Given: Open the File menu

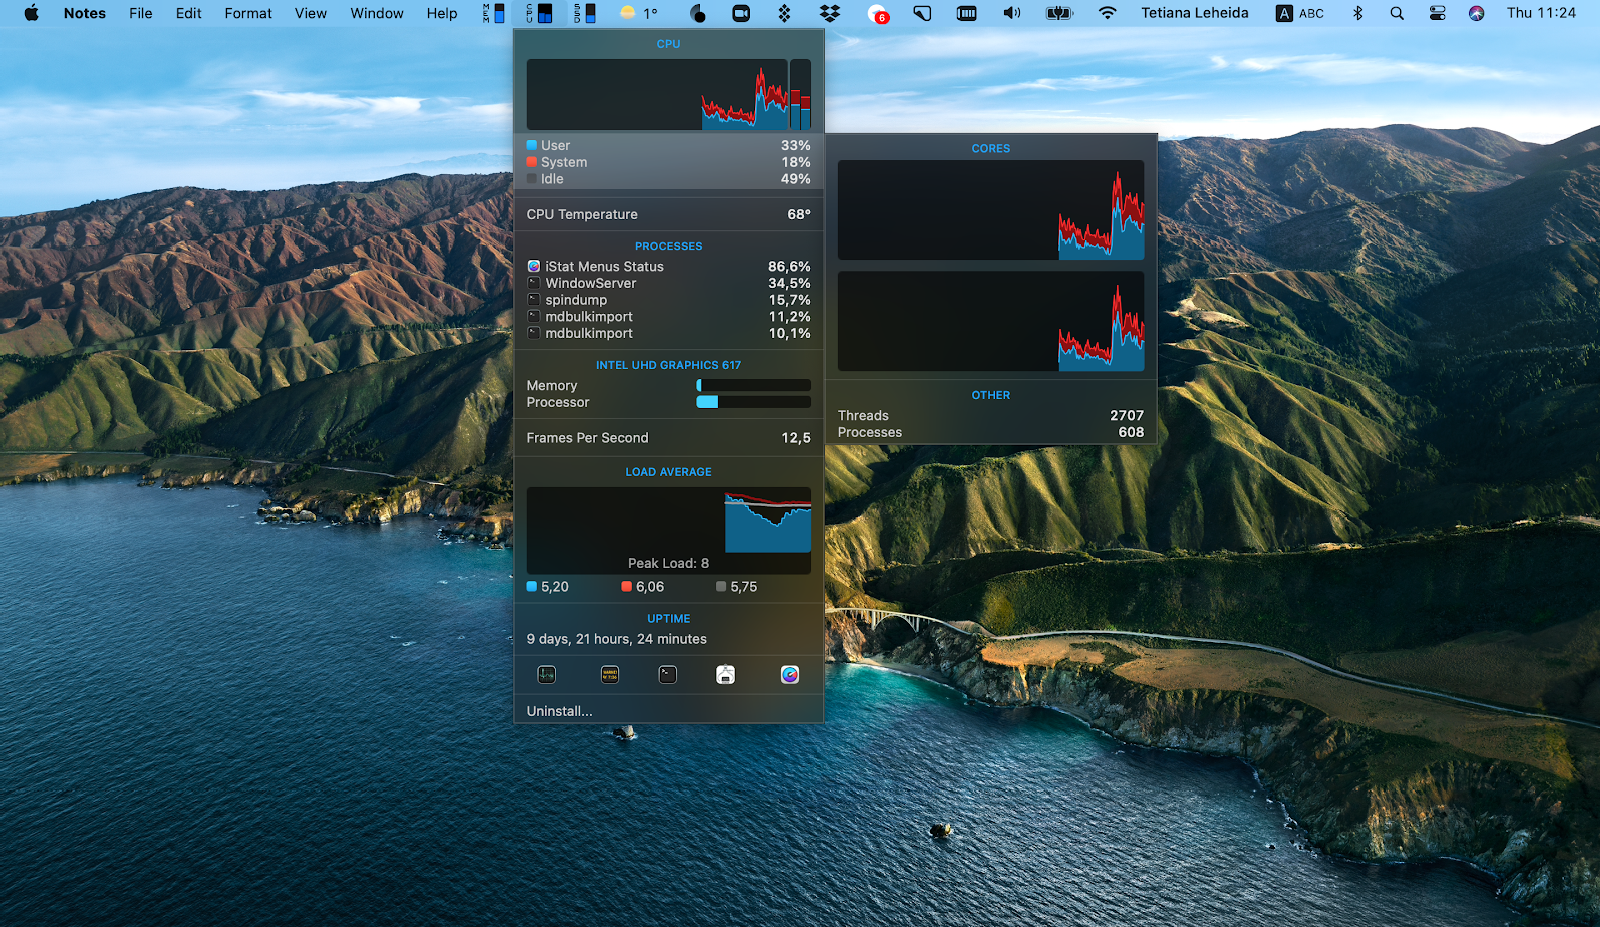Looking at the screenshot, I should [141, 13].
